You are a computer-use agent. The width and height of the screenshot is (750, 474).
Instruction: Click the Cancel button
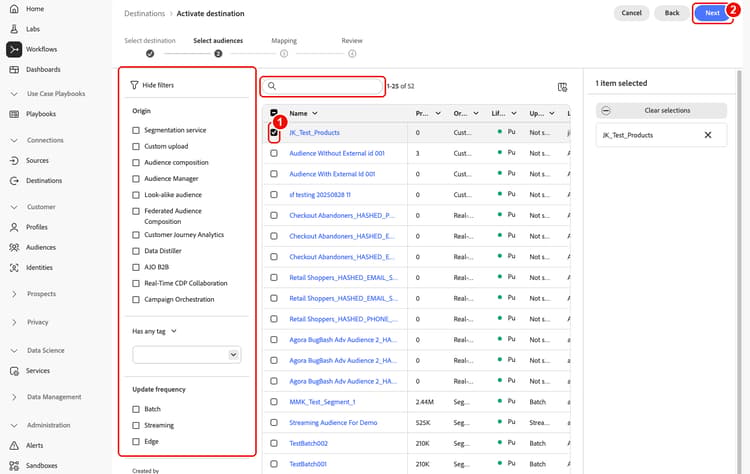(631, 13)
